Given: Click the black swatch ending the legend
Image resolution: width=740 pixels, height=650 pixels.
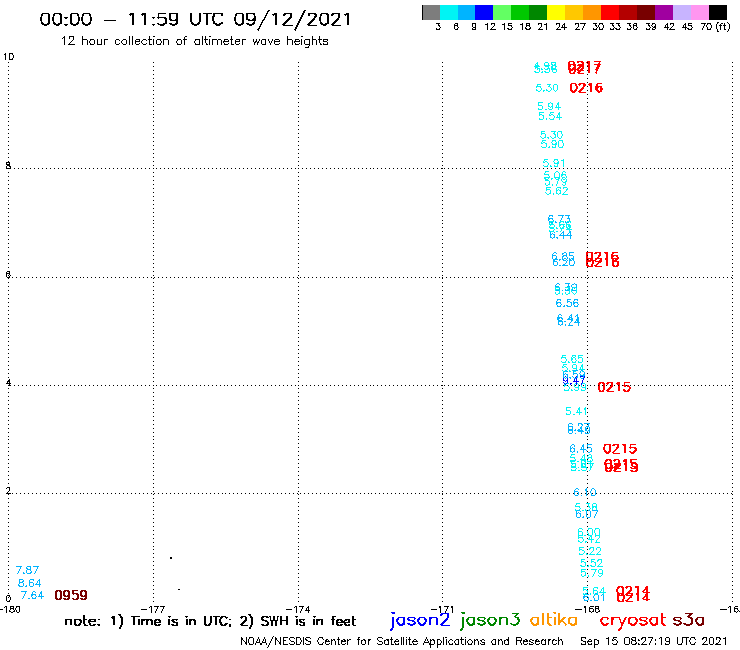Looking at the screenshot, I should pyautogui.click(x=718, y=12).
